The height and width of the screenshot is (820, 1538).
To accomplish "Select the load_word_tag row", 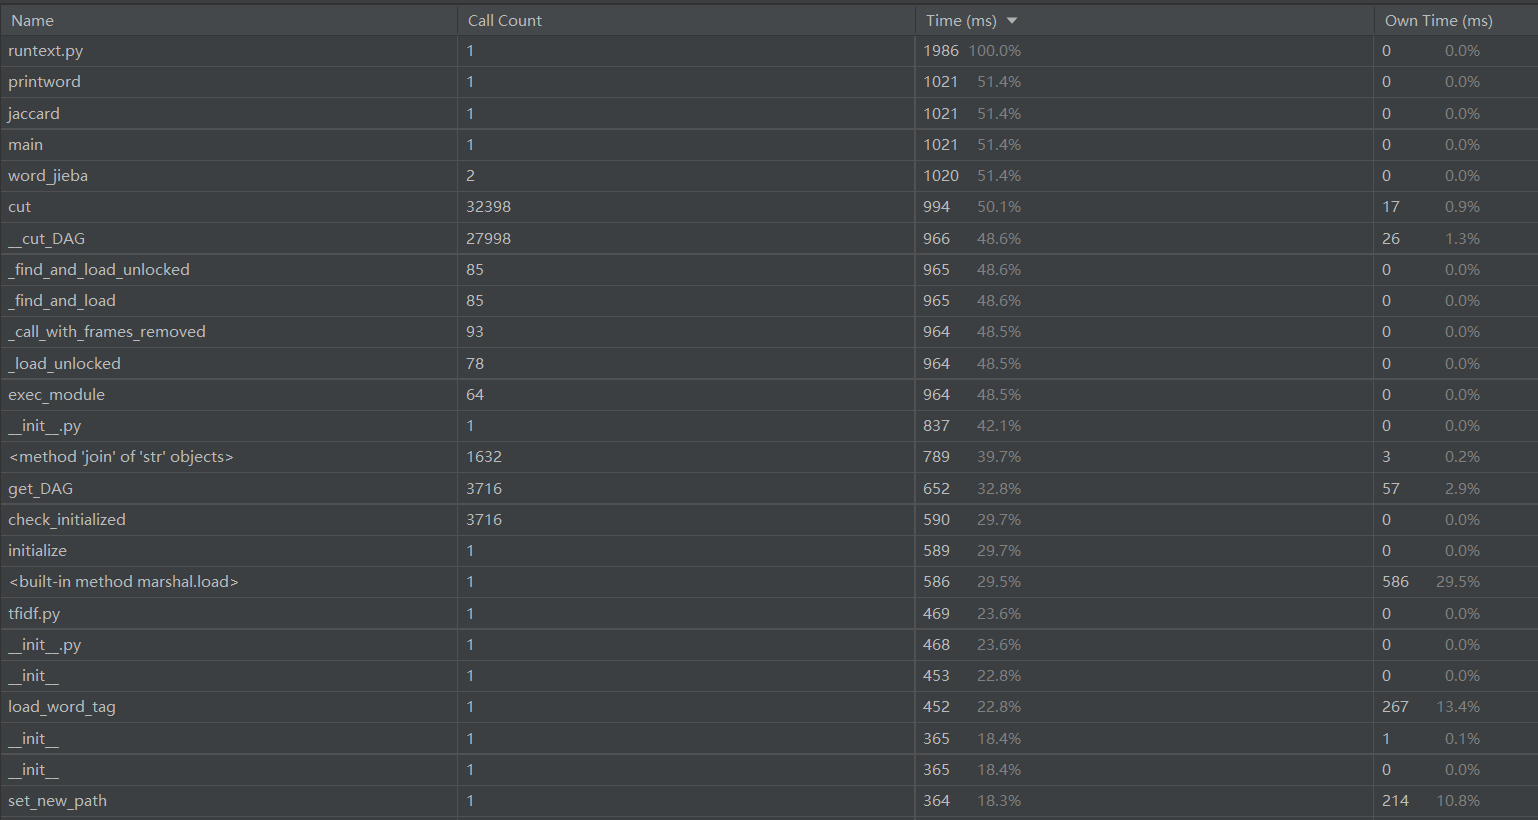I will [62, 707].
